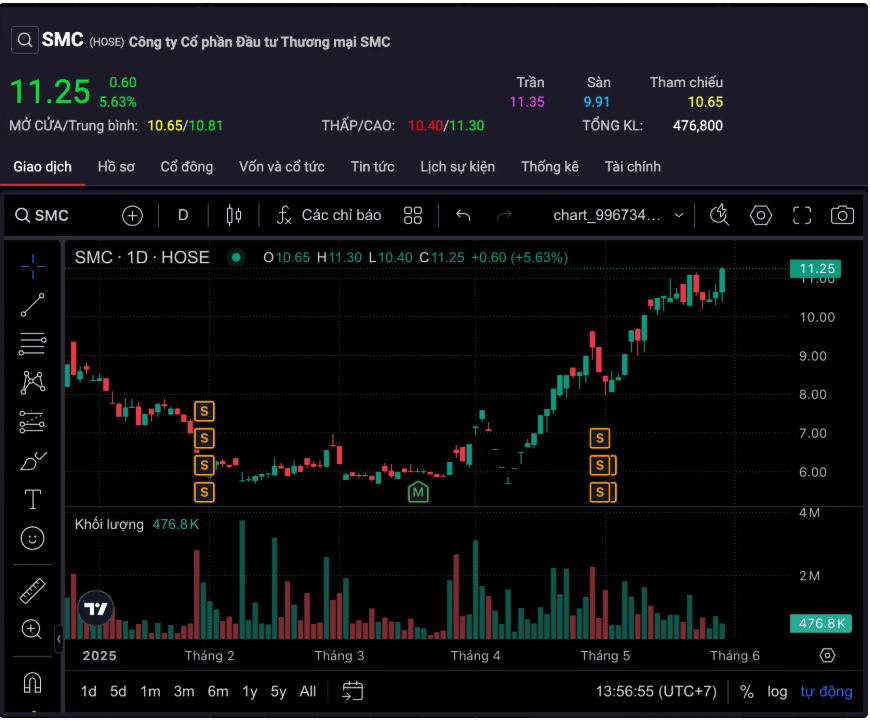This screenshot has width=870, height=720.
Task: Set chart range to 1y
Action: click(x=250, y=692)
